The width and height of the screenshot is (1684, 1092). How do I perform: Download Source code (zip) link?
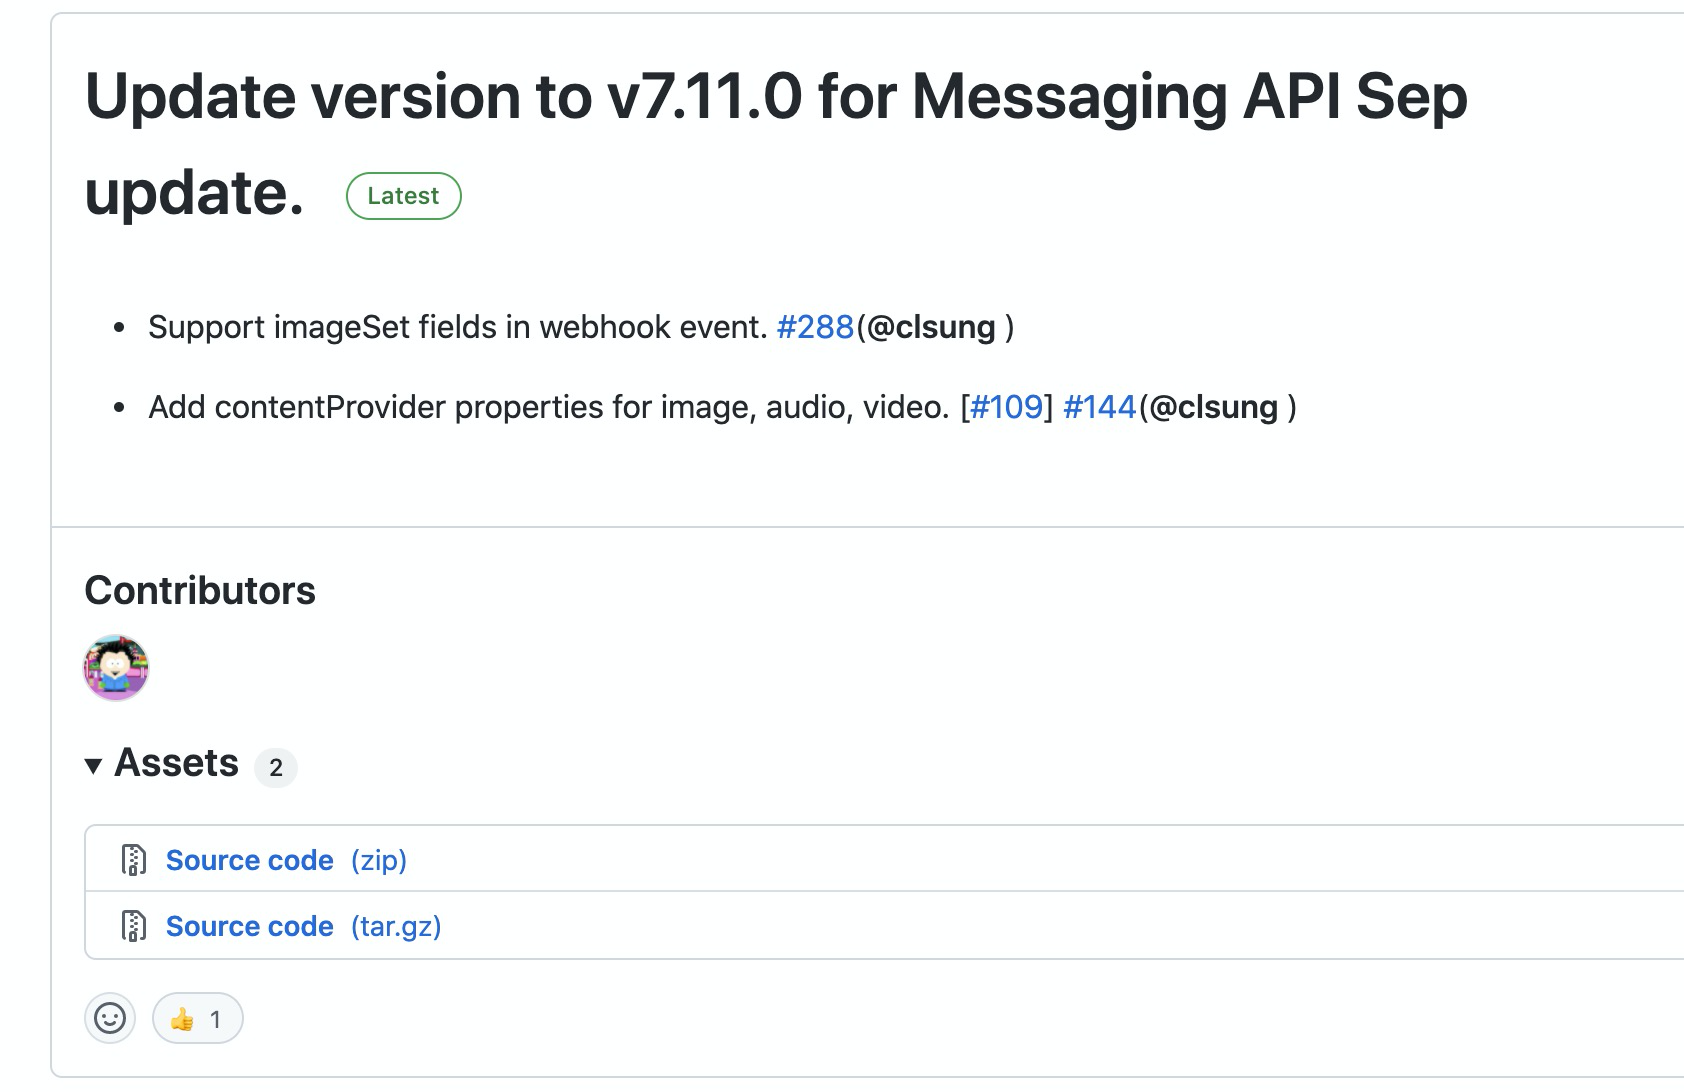pos(250,860)
